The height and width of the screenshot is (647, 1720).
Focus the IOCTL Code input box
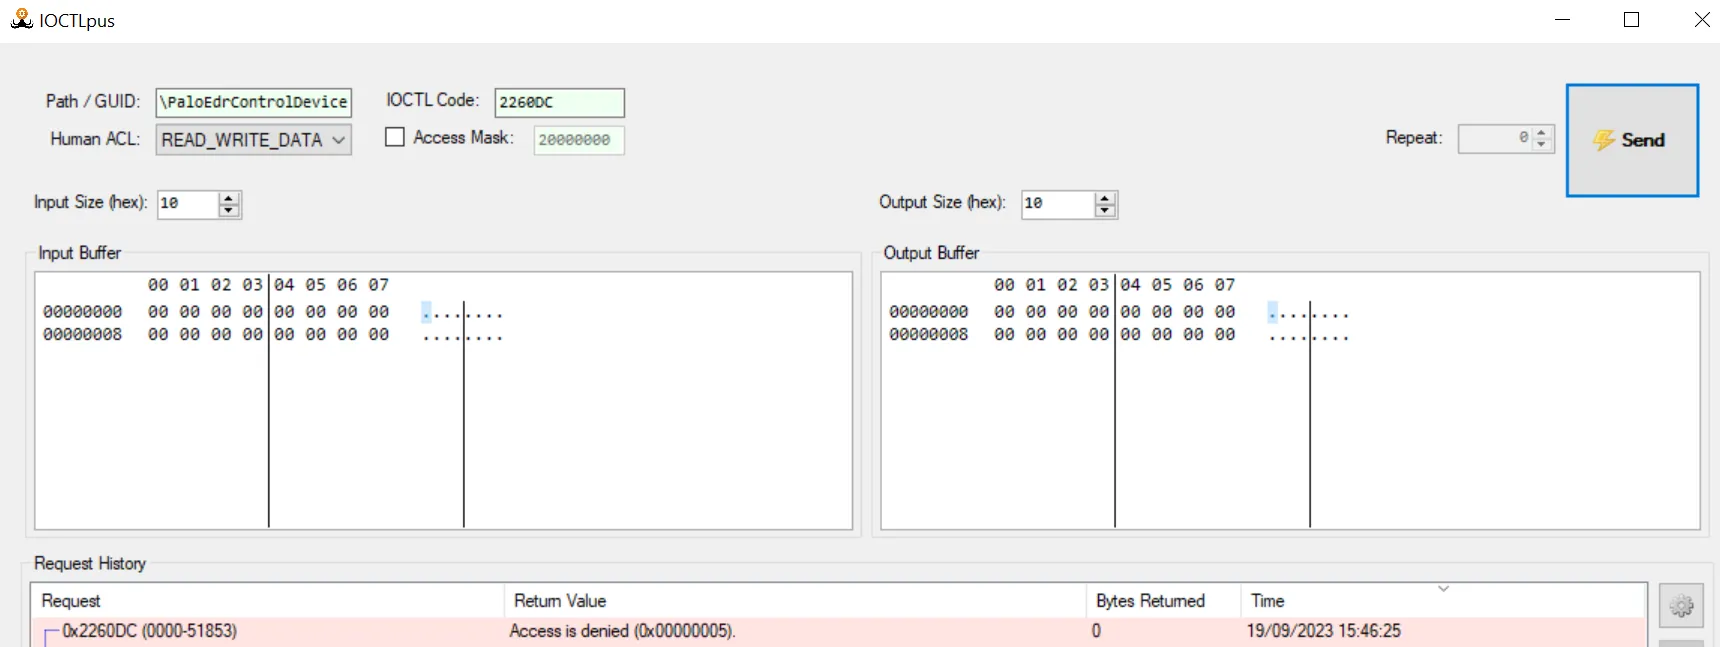[x=559, y=102]
